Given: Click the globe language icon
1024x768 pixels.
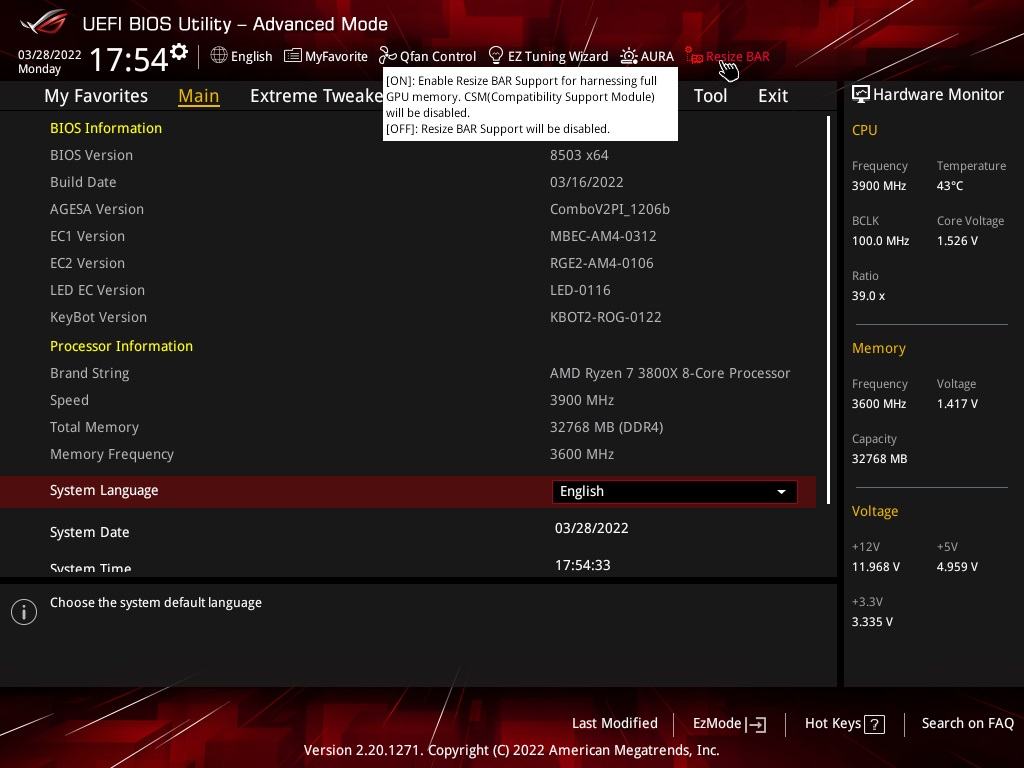Looking at the screenshot, I should coord(219,56).
